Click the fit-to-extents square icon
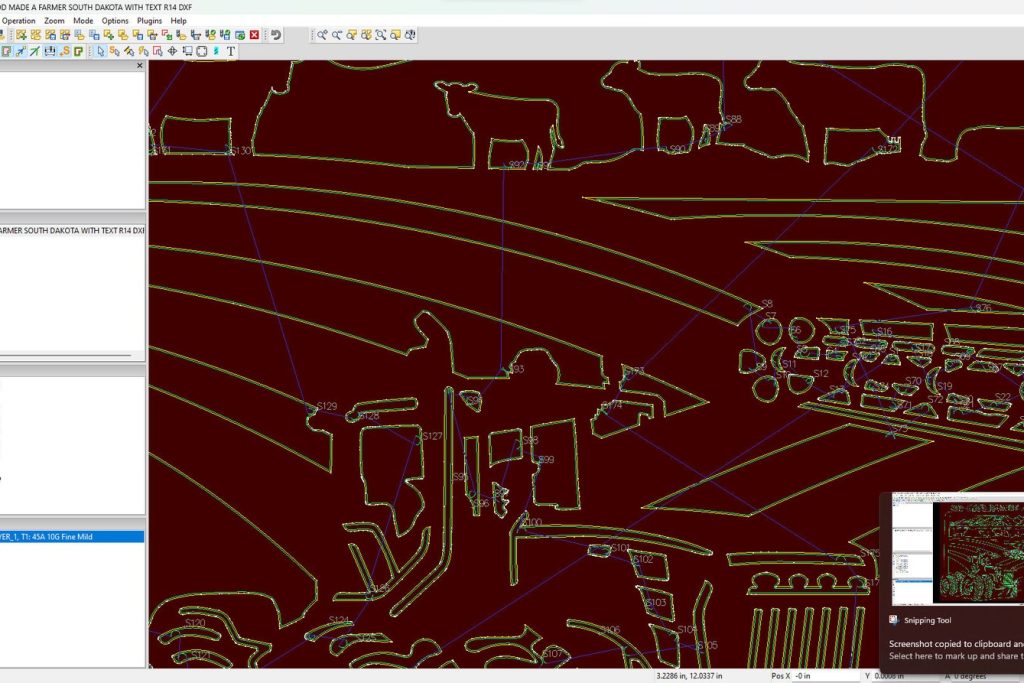This screenshot has height=683, width=1024. coord(202,51)
